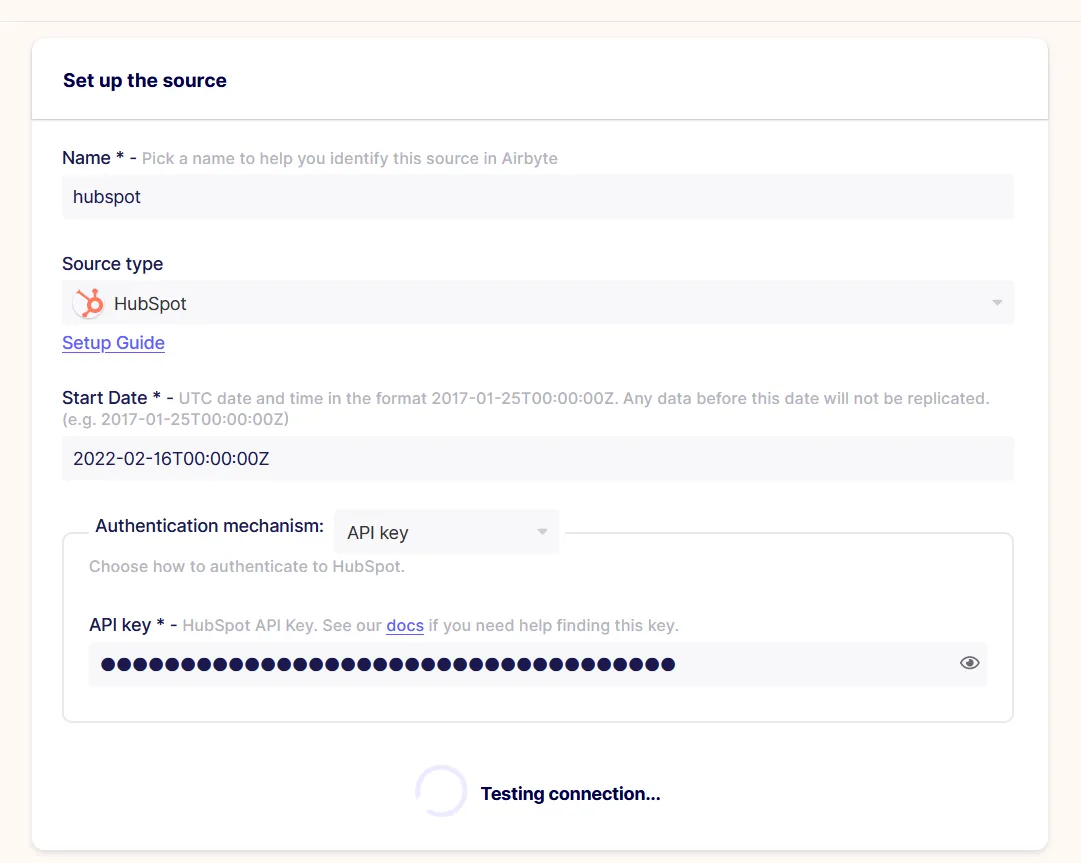Click the 'Name' field label
This screenshot has height=863, width=1081.
(86, 158)
